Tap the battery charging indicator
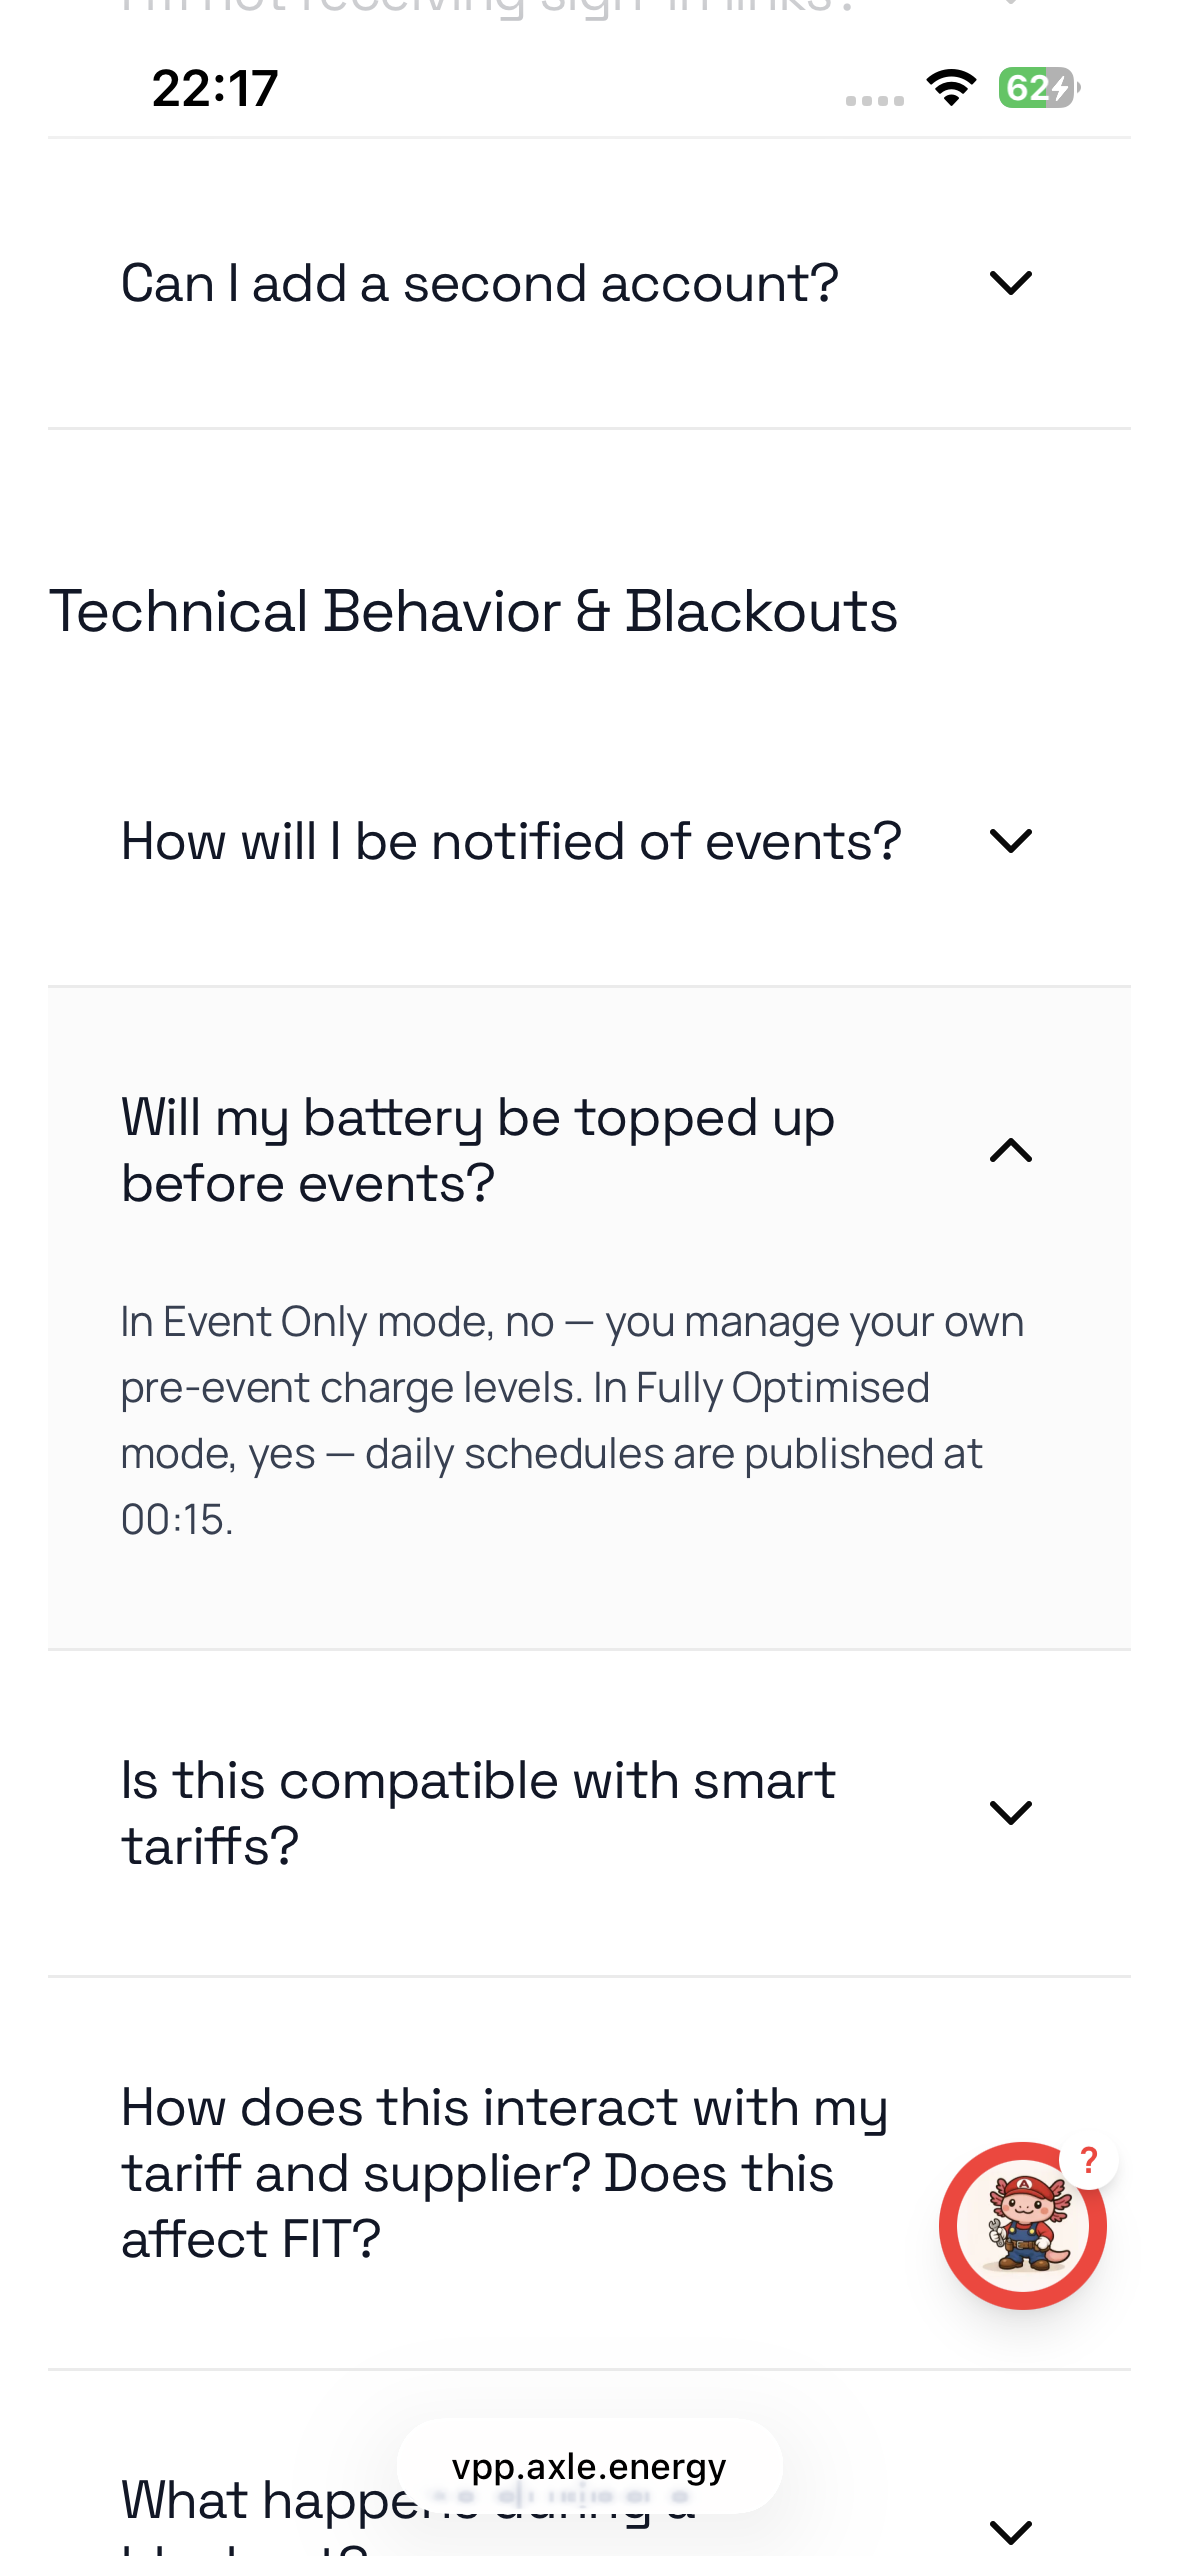Image resolution: width=1179 pixels, height=2556 pixels. tap(1039, 88)
